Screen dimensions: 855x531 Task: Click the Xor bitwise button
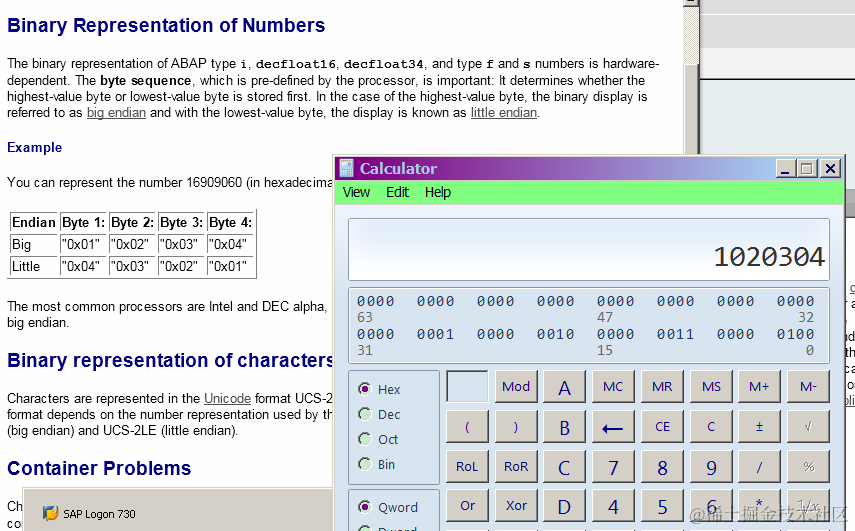point(516,506)
